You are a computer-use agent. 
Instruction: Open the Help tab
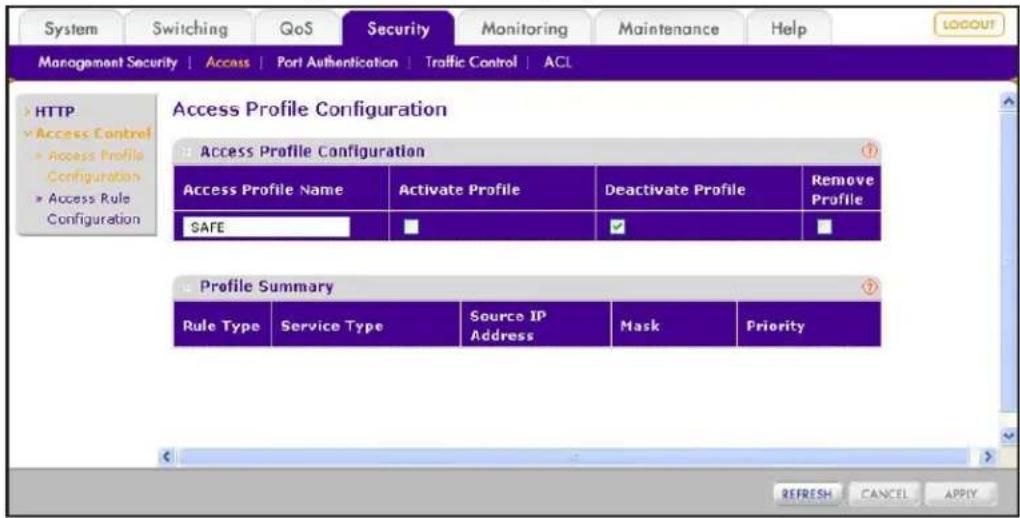point(789,29)
